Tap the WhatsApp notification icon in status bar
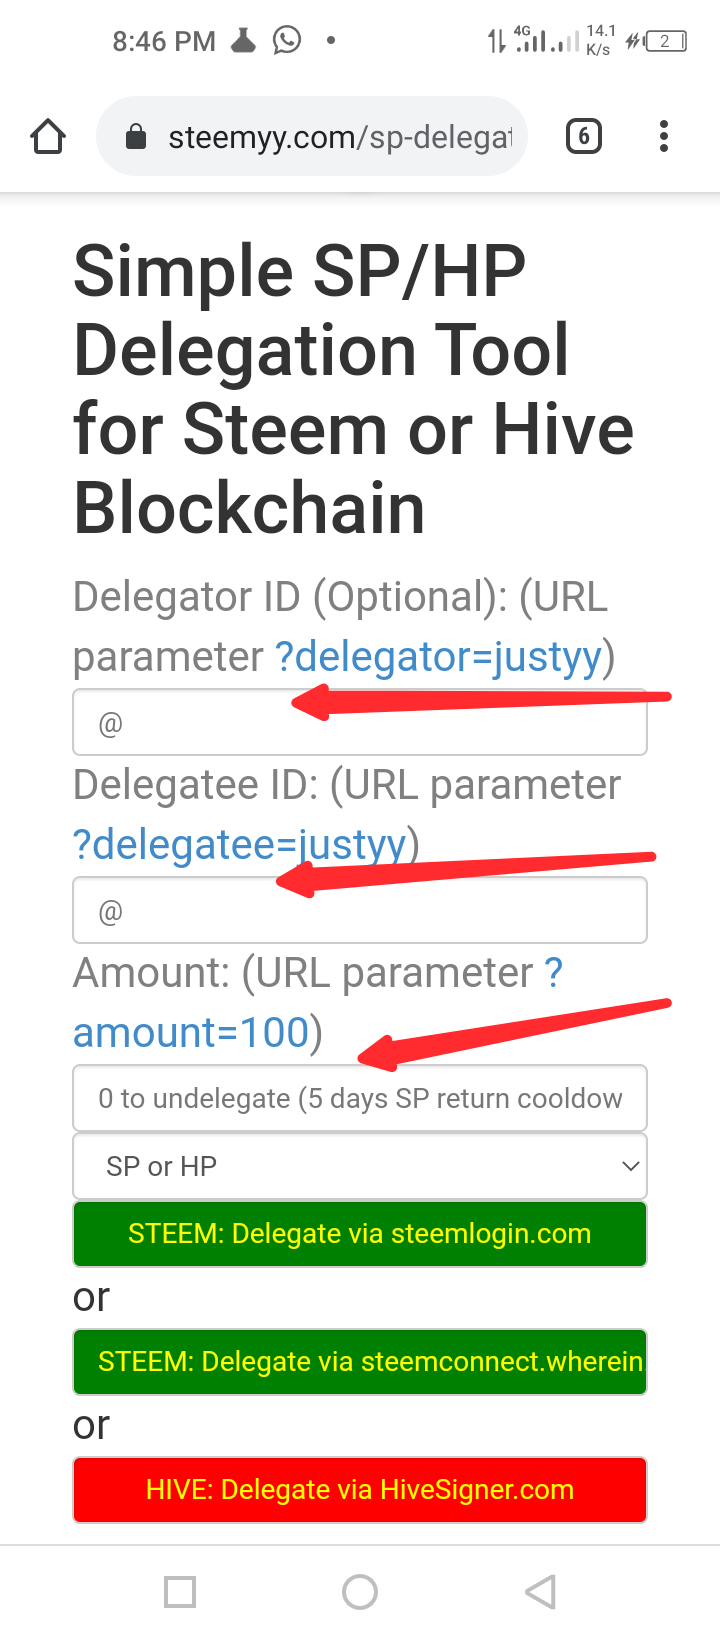Screen dimensions: 720x1640 point(287,40)
